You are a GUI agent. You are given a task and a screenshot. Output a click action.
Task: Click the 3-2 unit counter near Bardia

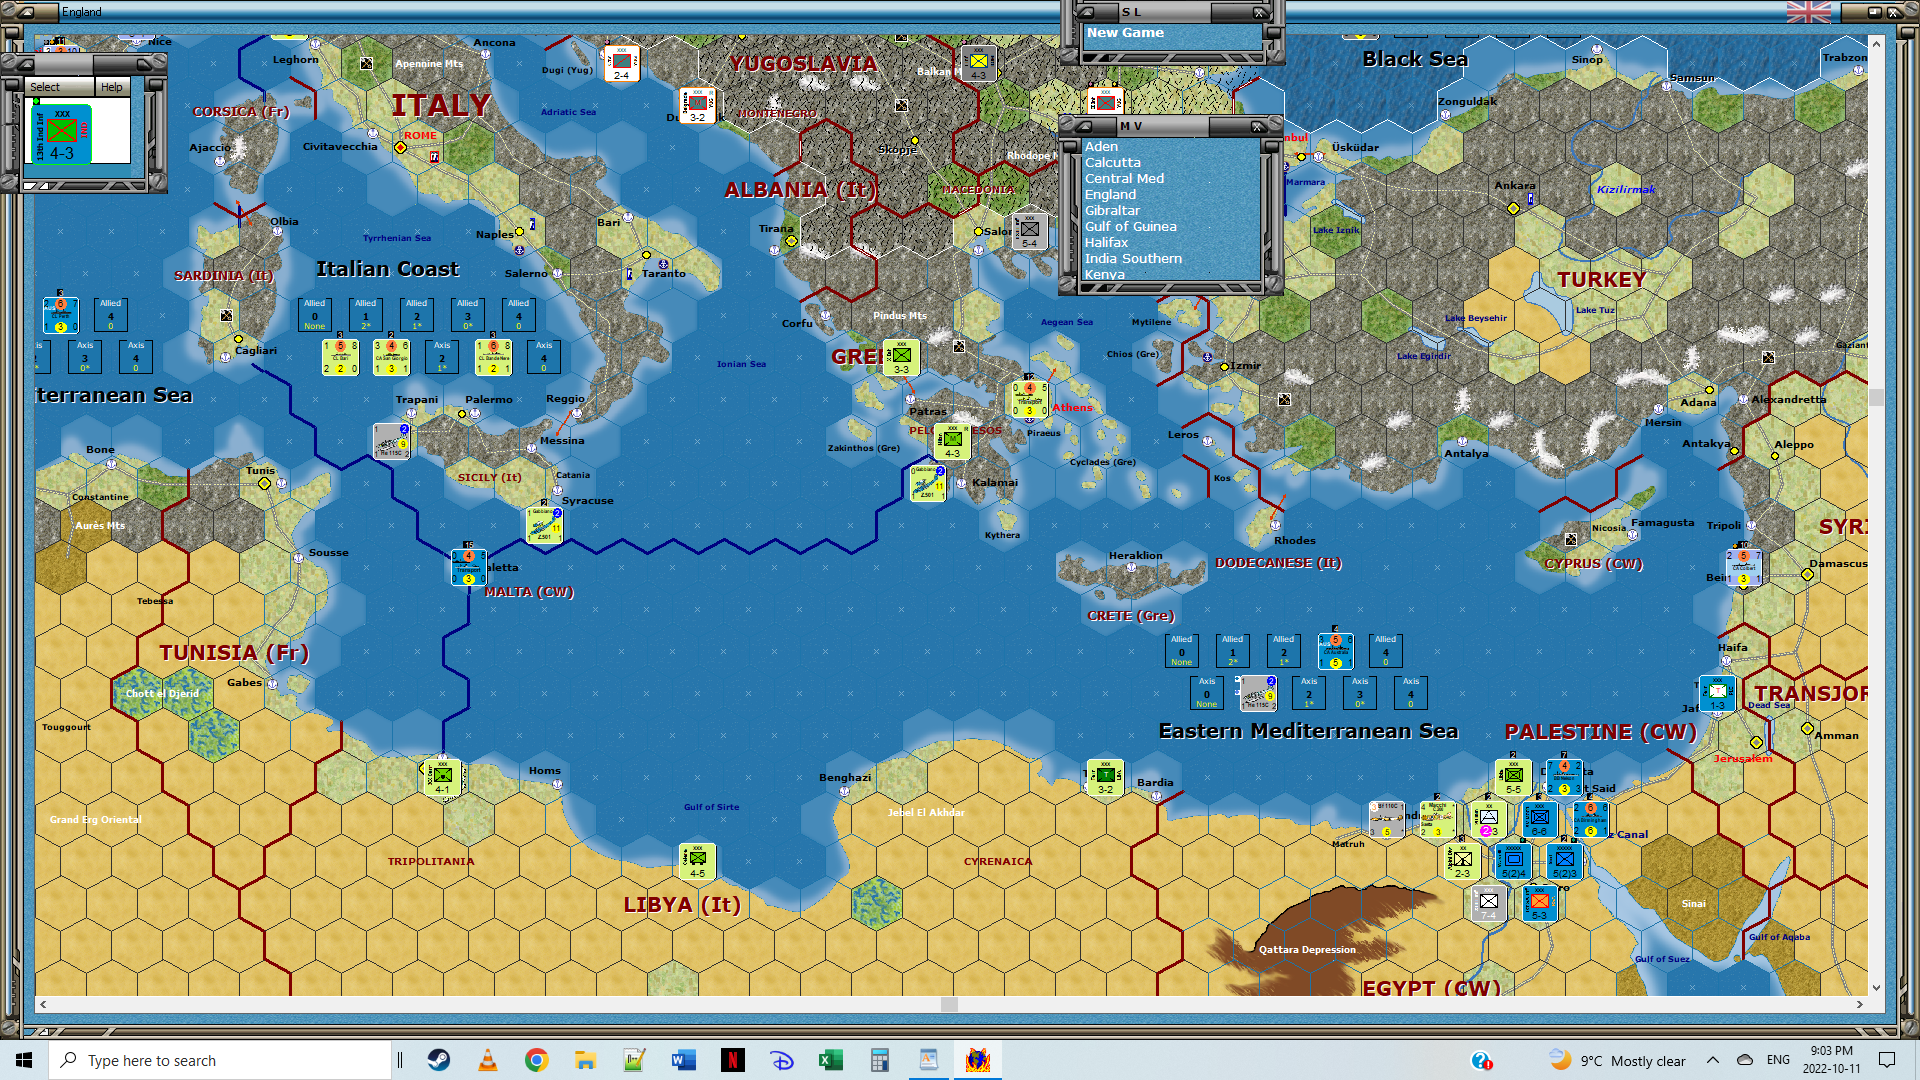(1105, 777)
